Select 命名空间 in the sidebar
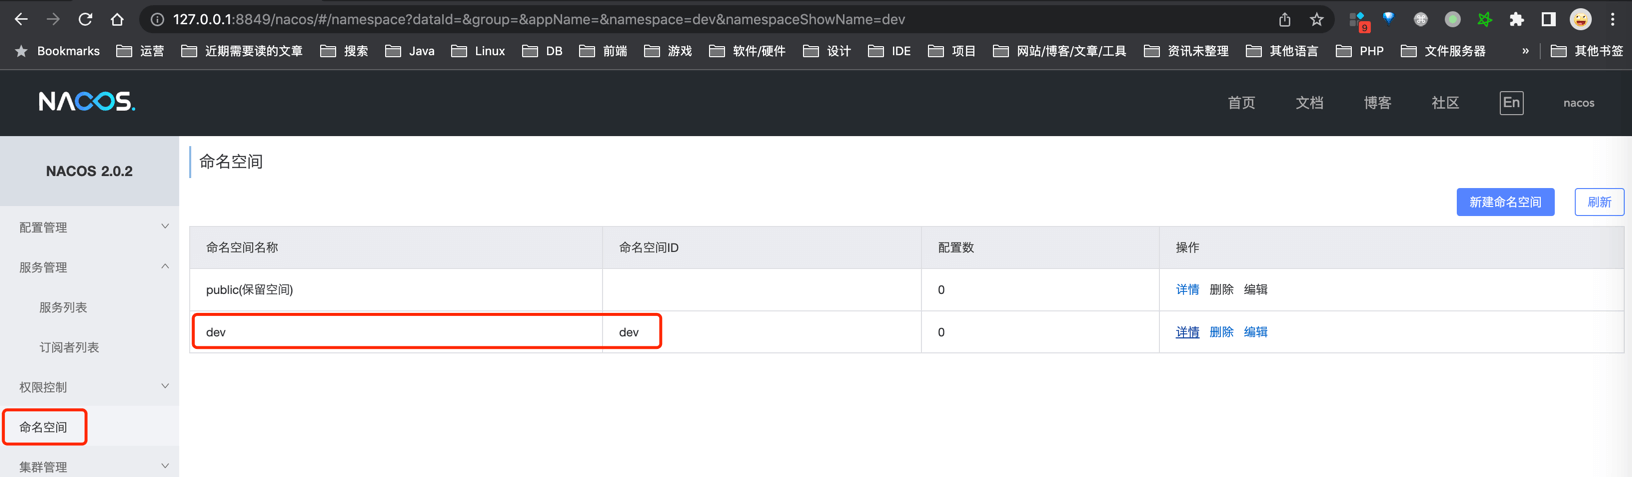This screenshot has width=1632, height=477. pos(44,427)
